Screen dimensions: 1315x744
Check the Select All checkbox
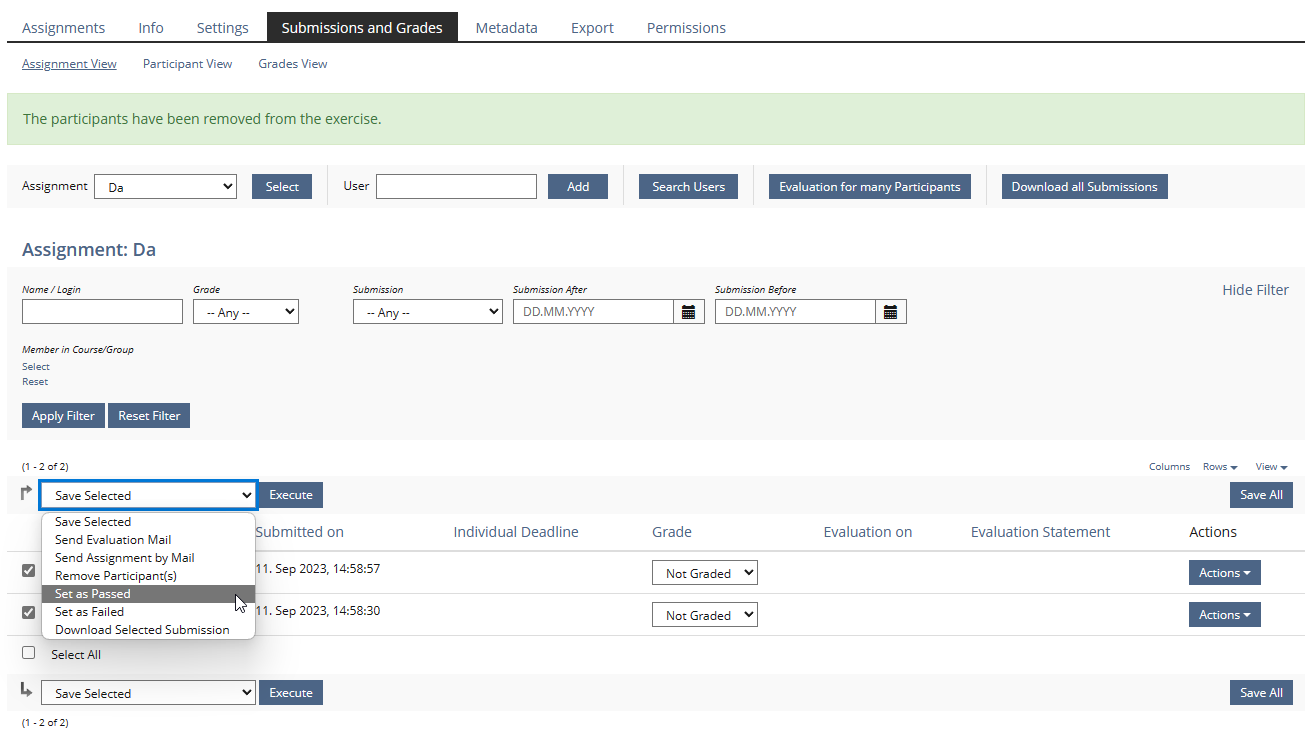[29, 653]
